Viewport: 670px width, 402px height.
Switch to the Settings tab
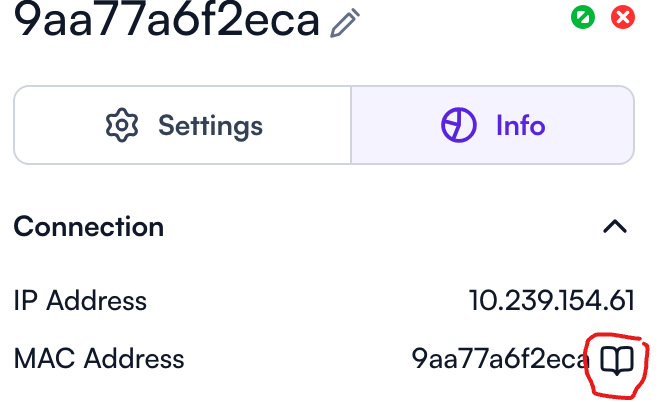[x=182, y=125]
